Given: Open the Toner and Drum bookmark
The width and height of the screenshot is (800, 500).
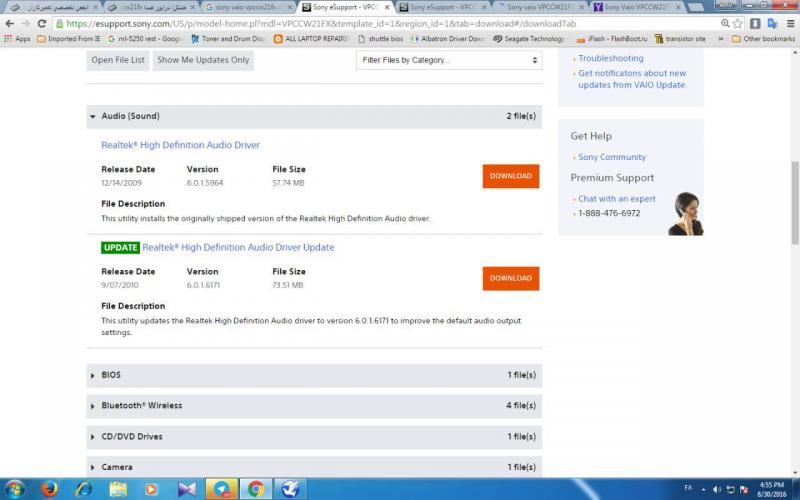Looking at the screenshot, I should [227, 39].
